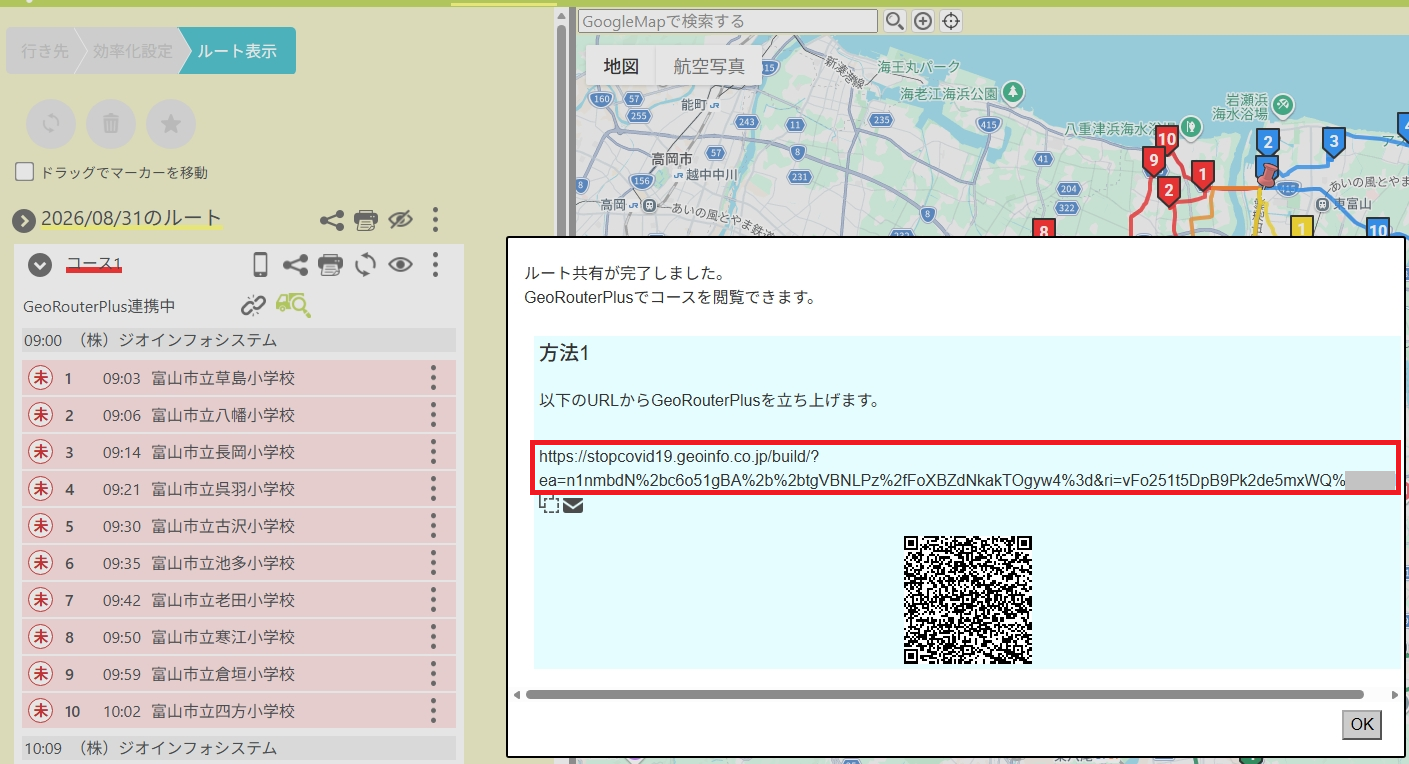Image resolution: width=1409 pixels, height=764 pixels.
Task: Click the dialog horizontal scrollbar
Action: pos(944,694)
